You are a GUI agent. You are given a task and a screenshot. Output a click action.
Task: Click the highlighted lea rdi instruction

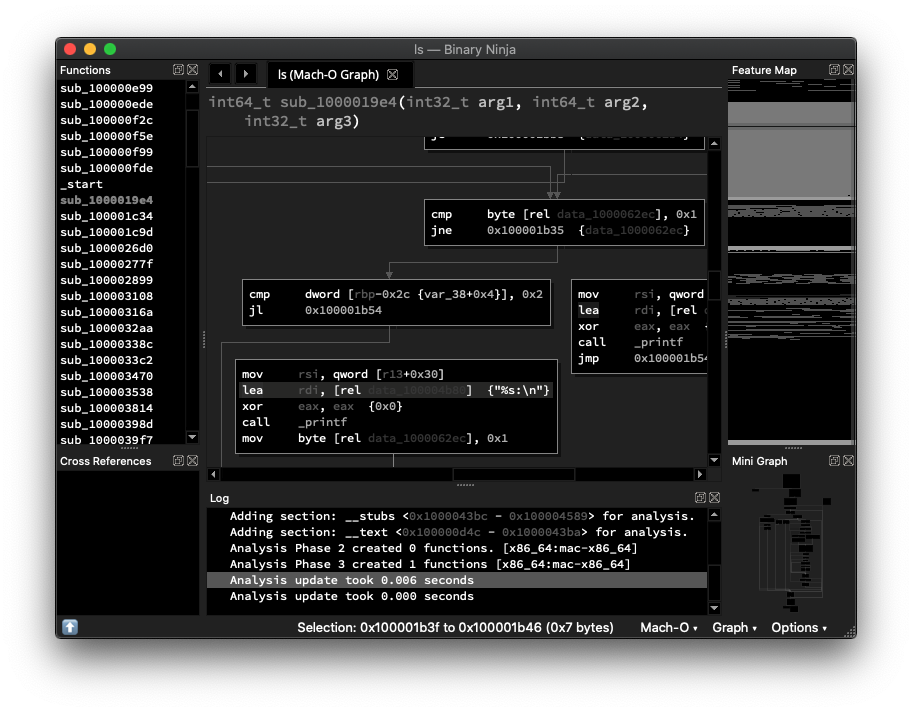click(x=396, y=390)
